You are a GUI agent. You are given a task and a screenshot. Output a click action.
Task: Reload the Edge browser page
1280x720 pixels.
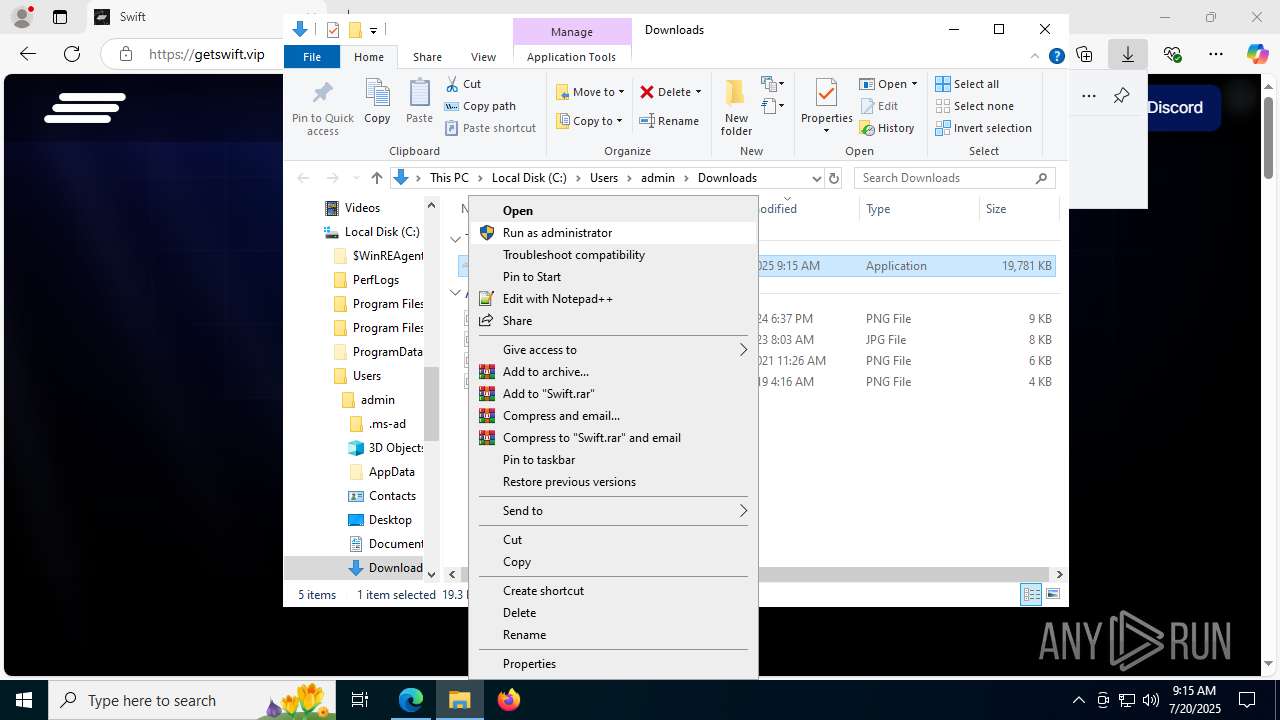click(72, 54)
